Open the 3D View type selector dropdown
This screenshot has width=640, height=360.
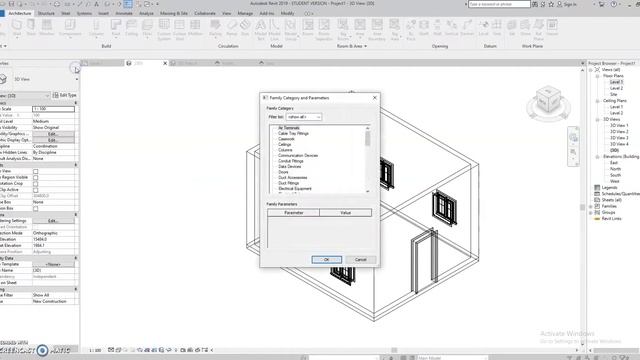[77, 79]
